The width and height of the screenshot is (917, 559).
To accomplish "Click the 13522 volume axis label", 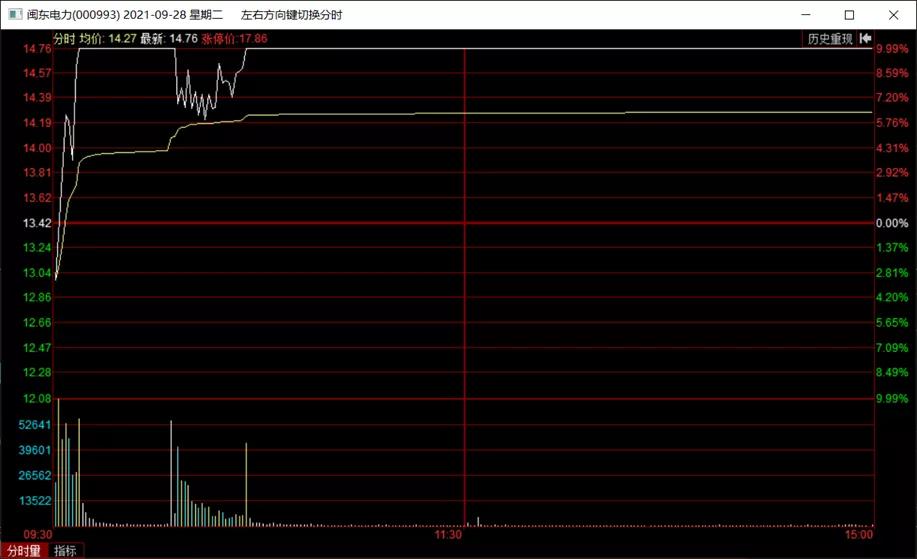I will click(35, 501).
